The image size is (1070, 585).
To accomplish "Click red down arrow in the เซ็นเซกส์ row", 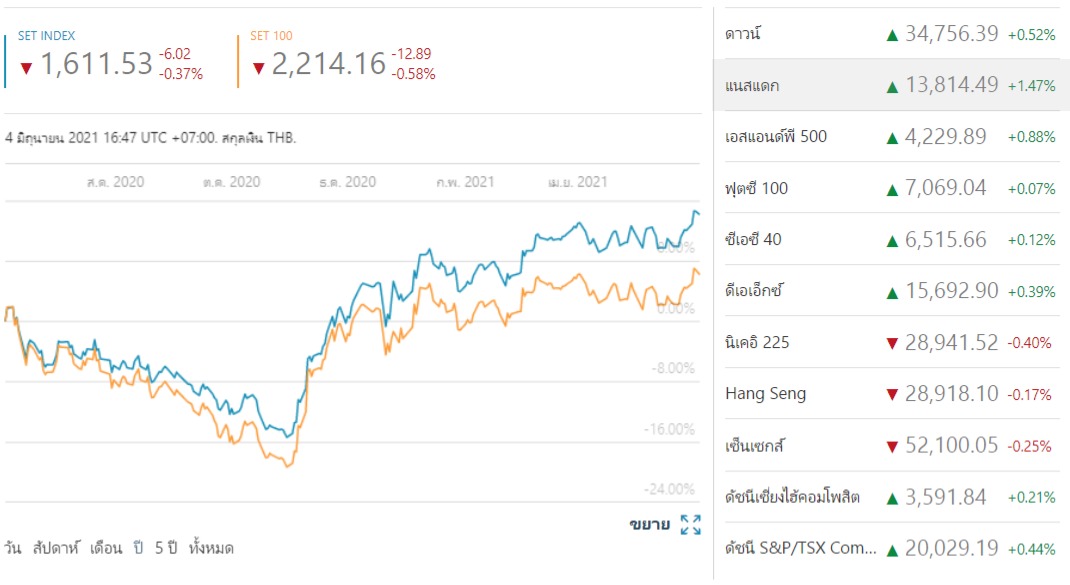I will coord(892,446).
